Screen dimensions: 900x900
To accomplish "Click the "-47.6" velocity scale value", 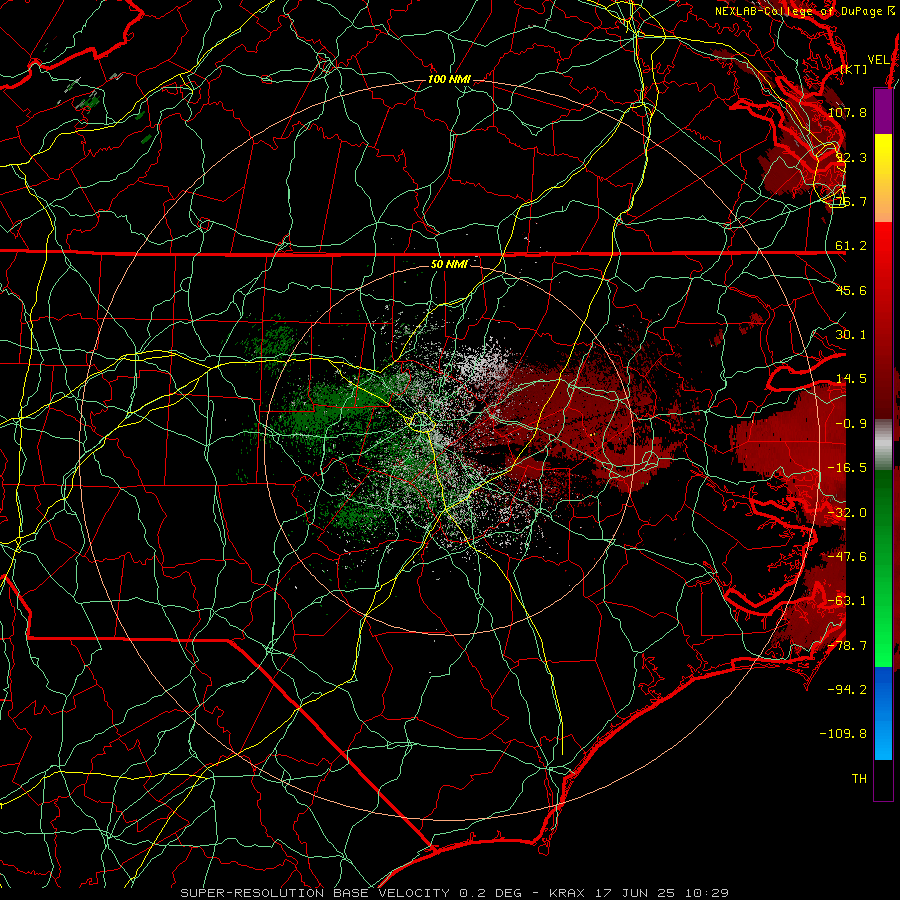I will (x=847, y=557).
